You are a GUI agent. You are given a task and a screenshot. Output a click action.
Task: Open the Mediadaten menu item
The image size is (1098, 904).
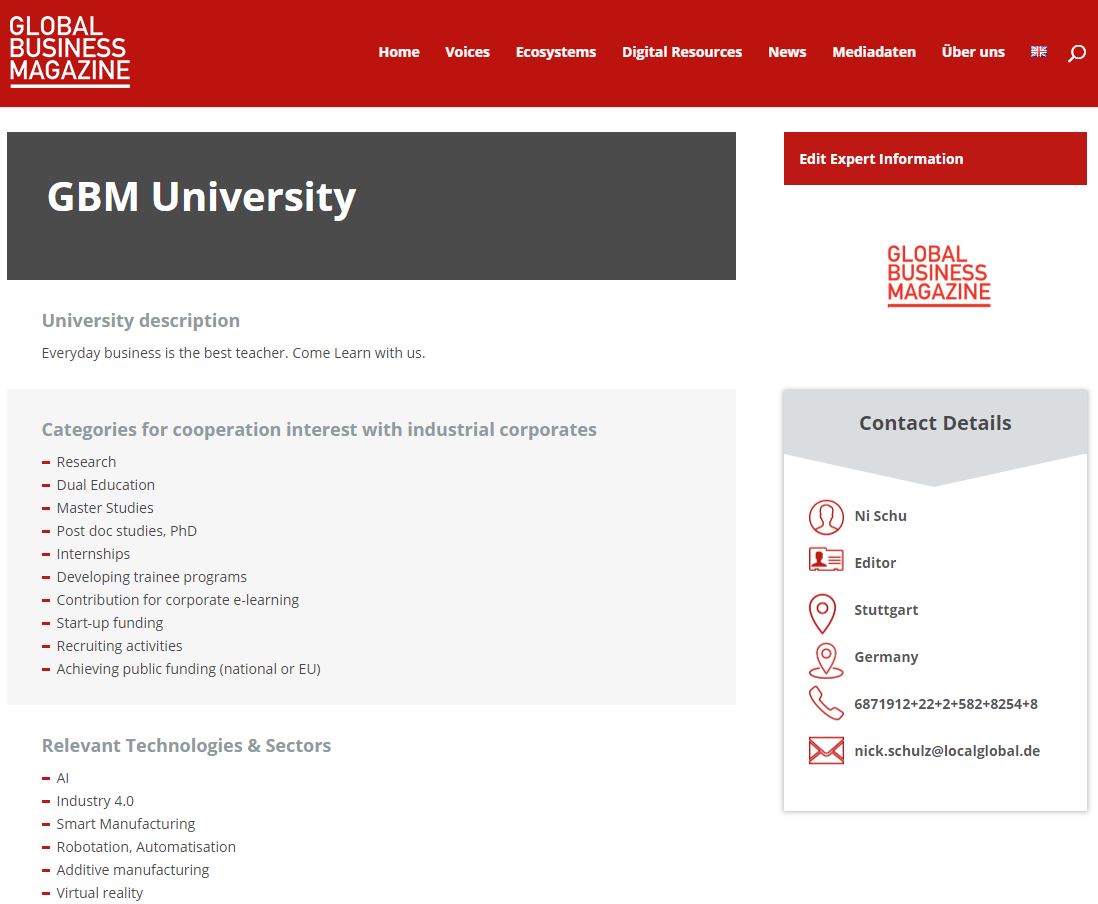(x=874, y=52)
